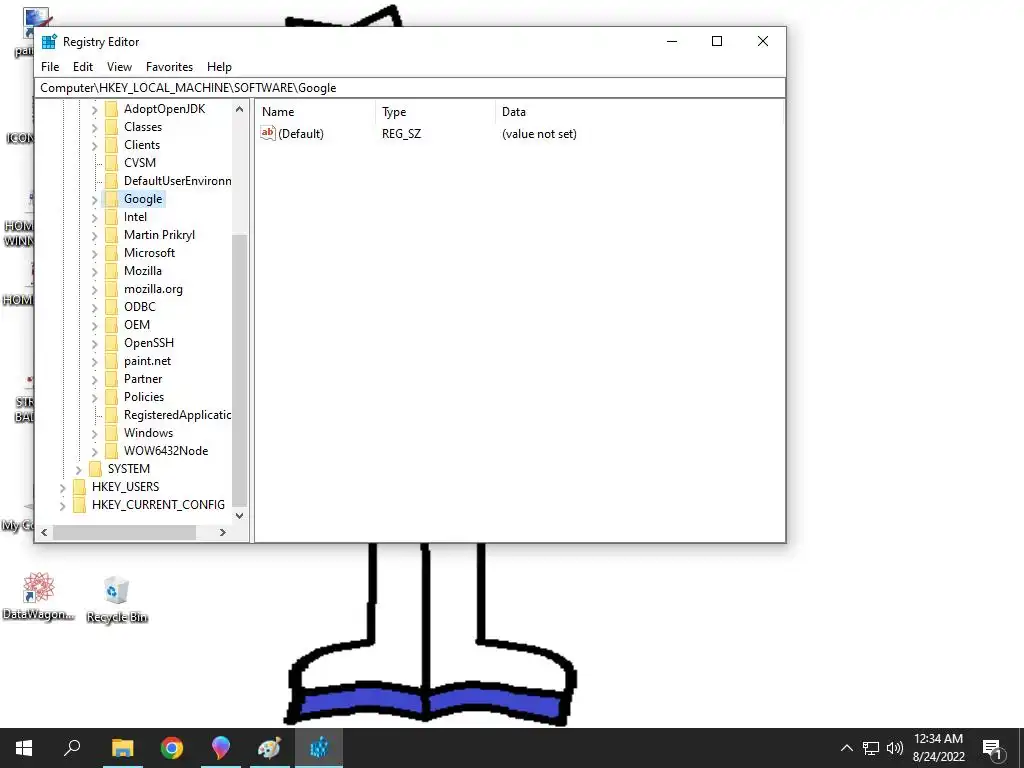1024x768 pixels.
Task: Click the Google folder icon
Action: coord(112,199)
